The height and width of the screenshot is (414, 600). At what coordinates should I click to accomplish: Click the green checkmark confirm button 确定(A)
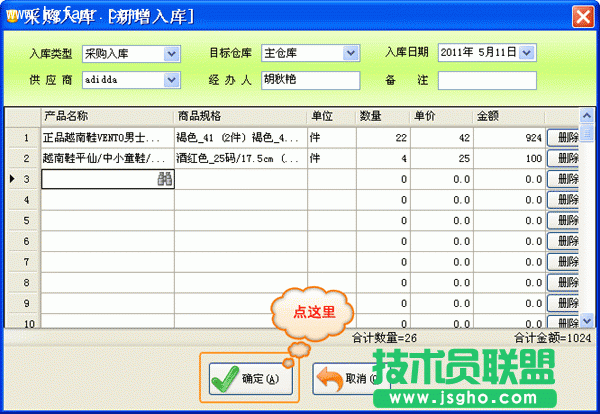pos(251,378)
